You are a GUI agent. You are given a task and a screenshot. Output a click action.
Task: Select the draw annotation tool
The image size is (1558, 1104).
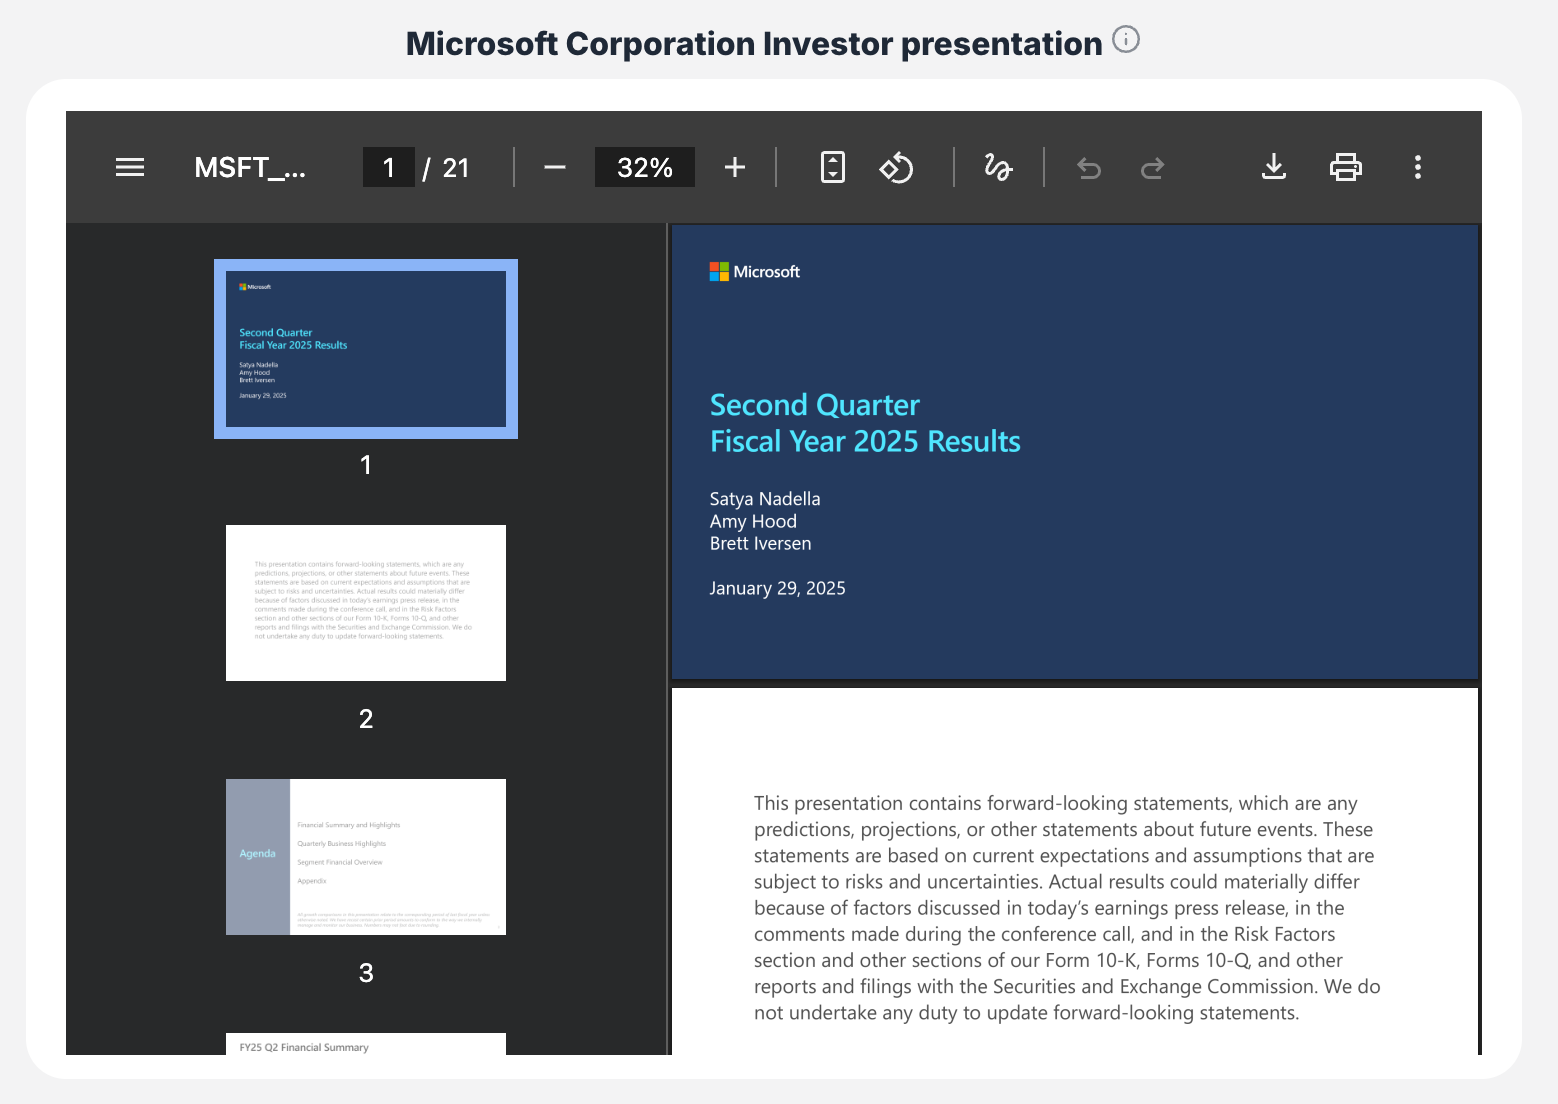pyautogui.click(x=998, y=167)
